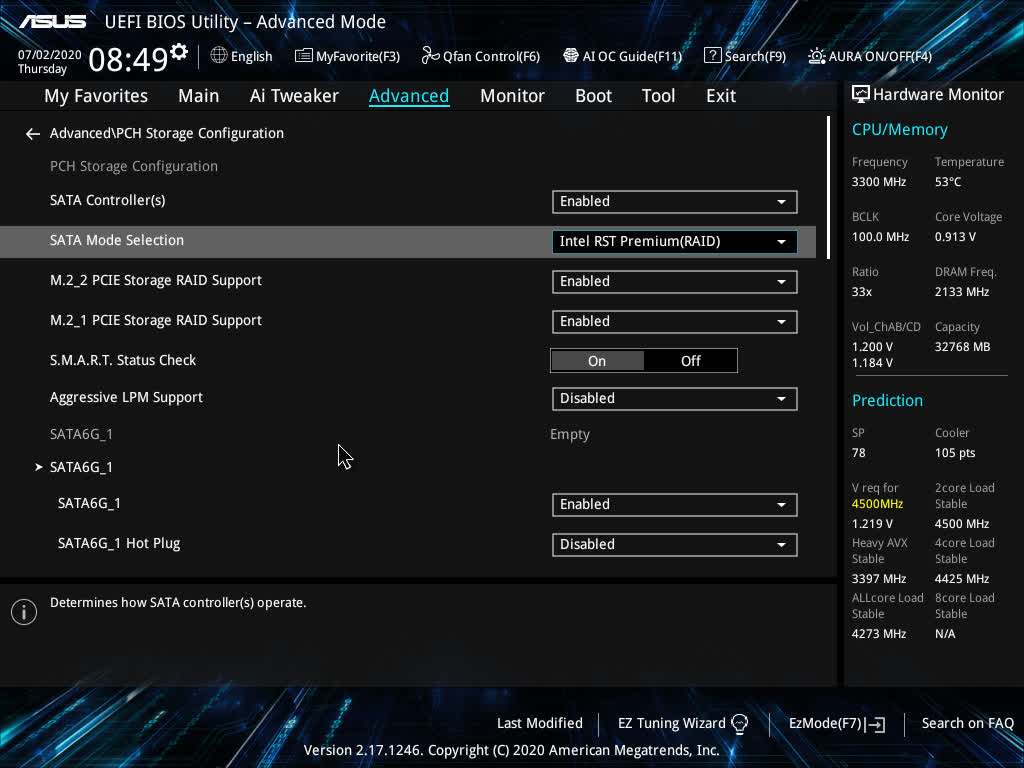This screenshot has width=1024, height=768.
Task: Click the EZ Tuning Wizard lightbulb icon
Action: point(739,724)
